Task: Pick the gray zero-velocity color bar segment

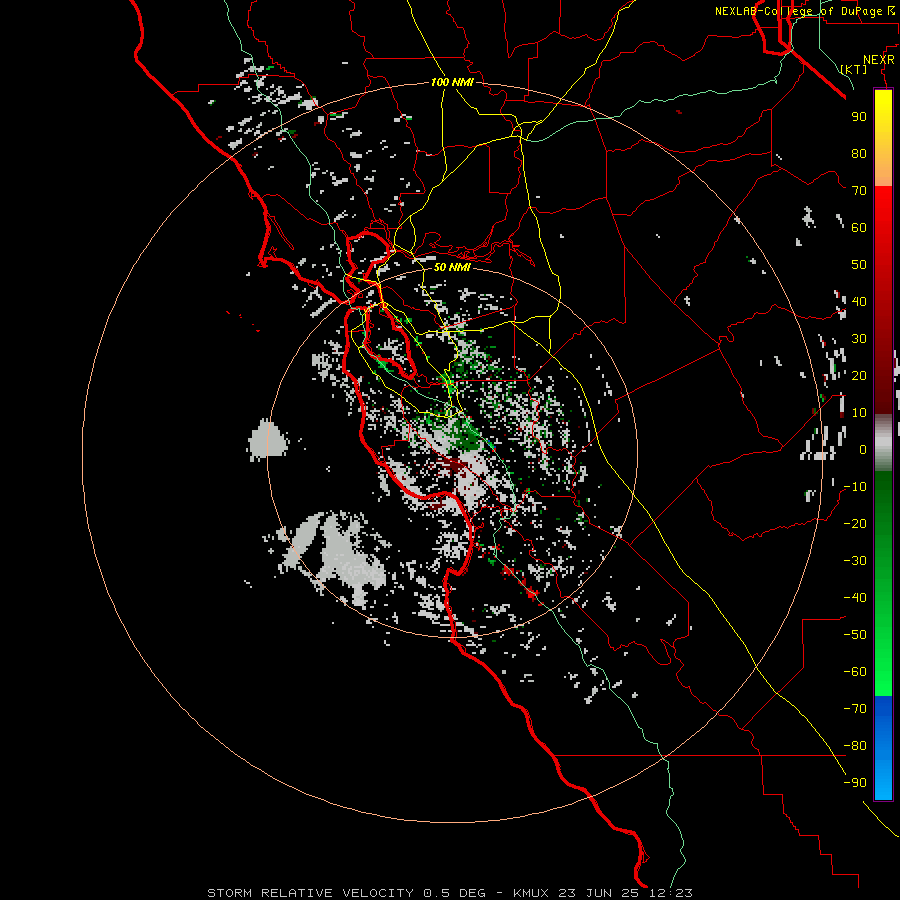Action: (883, 443)
